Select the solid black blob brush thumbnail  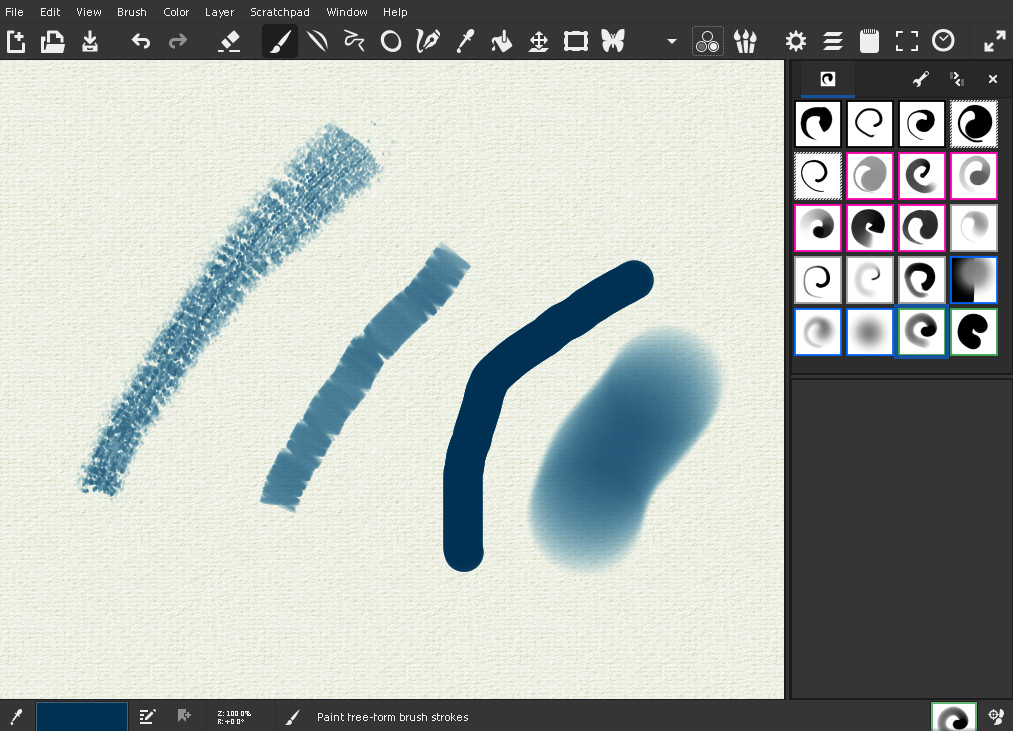(x=973, y=331)
